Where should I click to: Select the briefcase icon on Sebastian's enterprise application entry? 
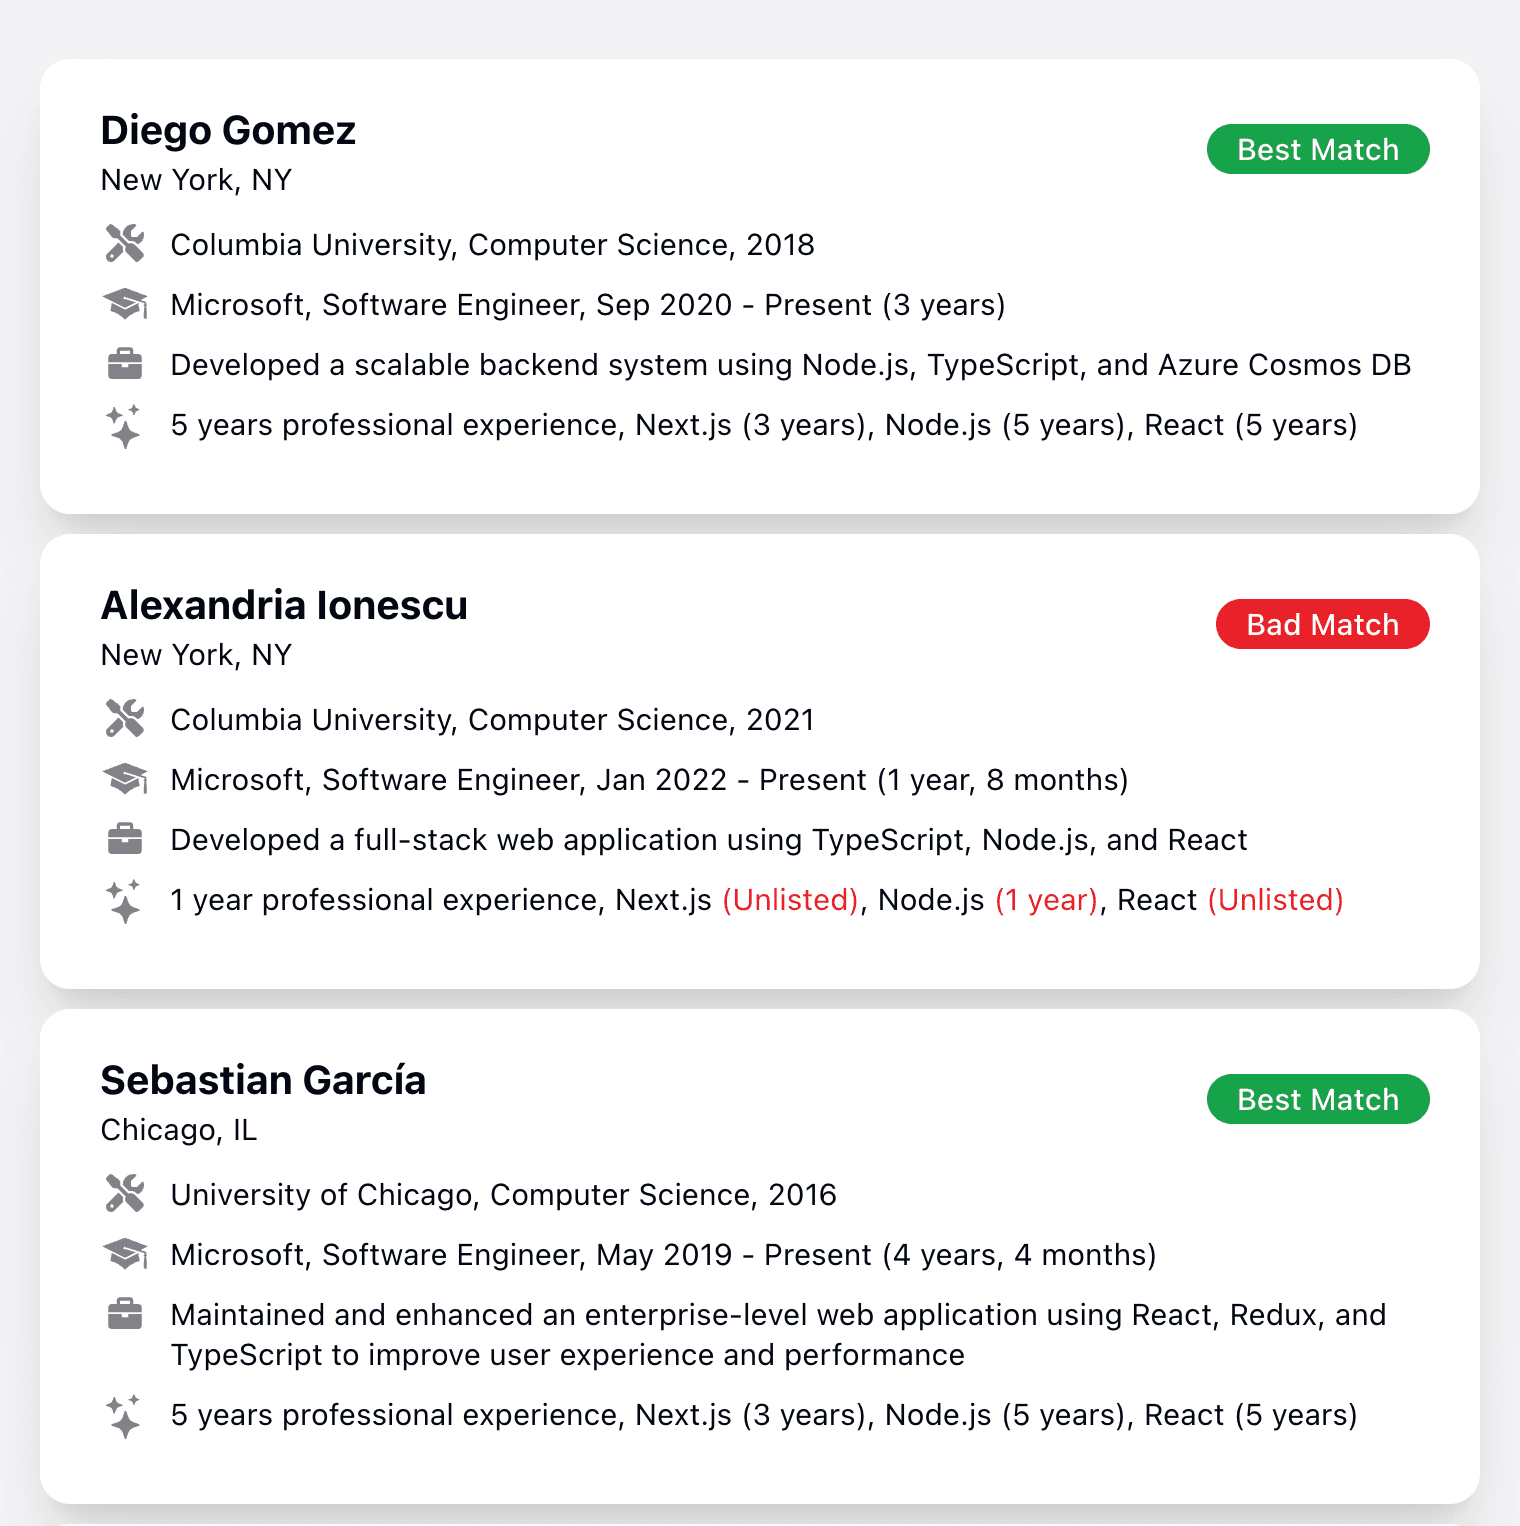124,1313
